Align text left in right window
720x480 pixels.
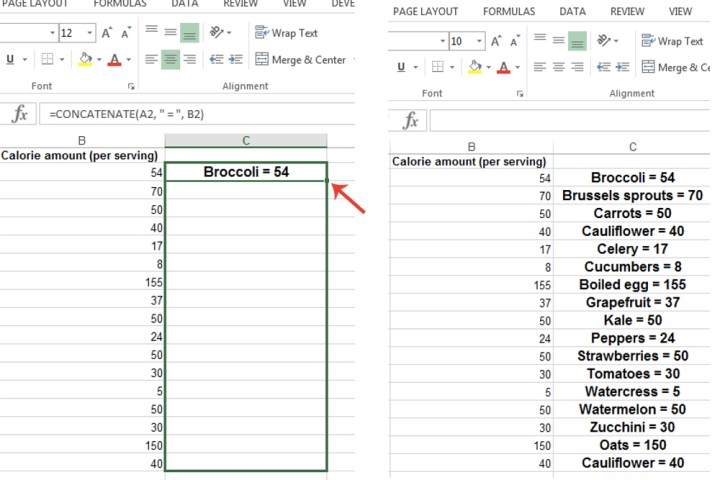[540, 67]
